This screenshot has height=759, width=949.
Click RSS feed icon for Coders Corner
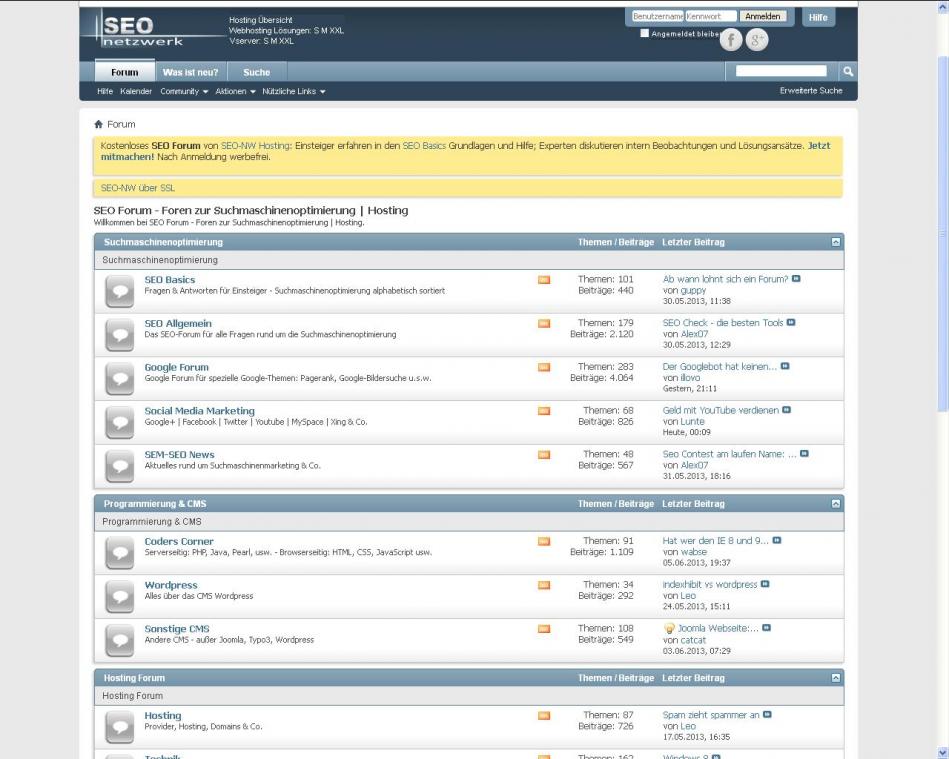(x=544, y=542)
